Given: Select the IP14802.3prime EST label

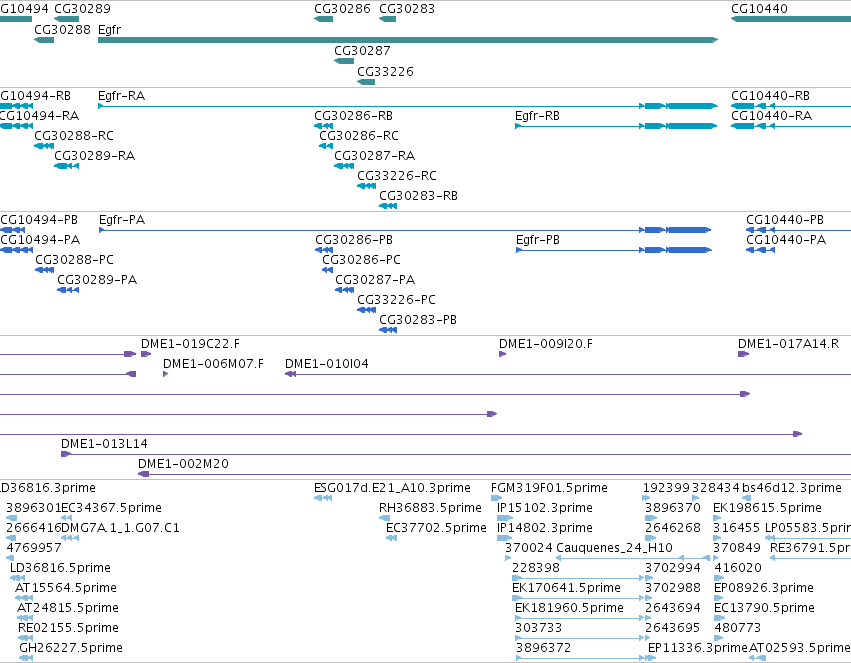Looking at the screenshot, I should point(545,528).
